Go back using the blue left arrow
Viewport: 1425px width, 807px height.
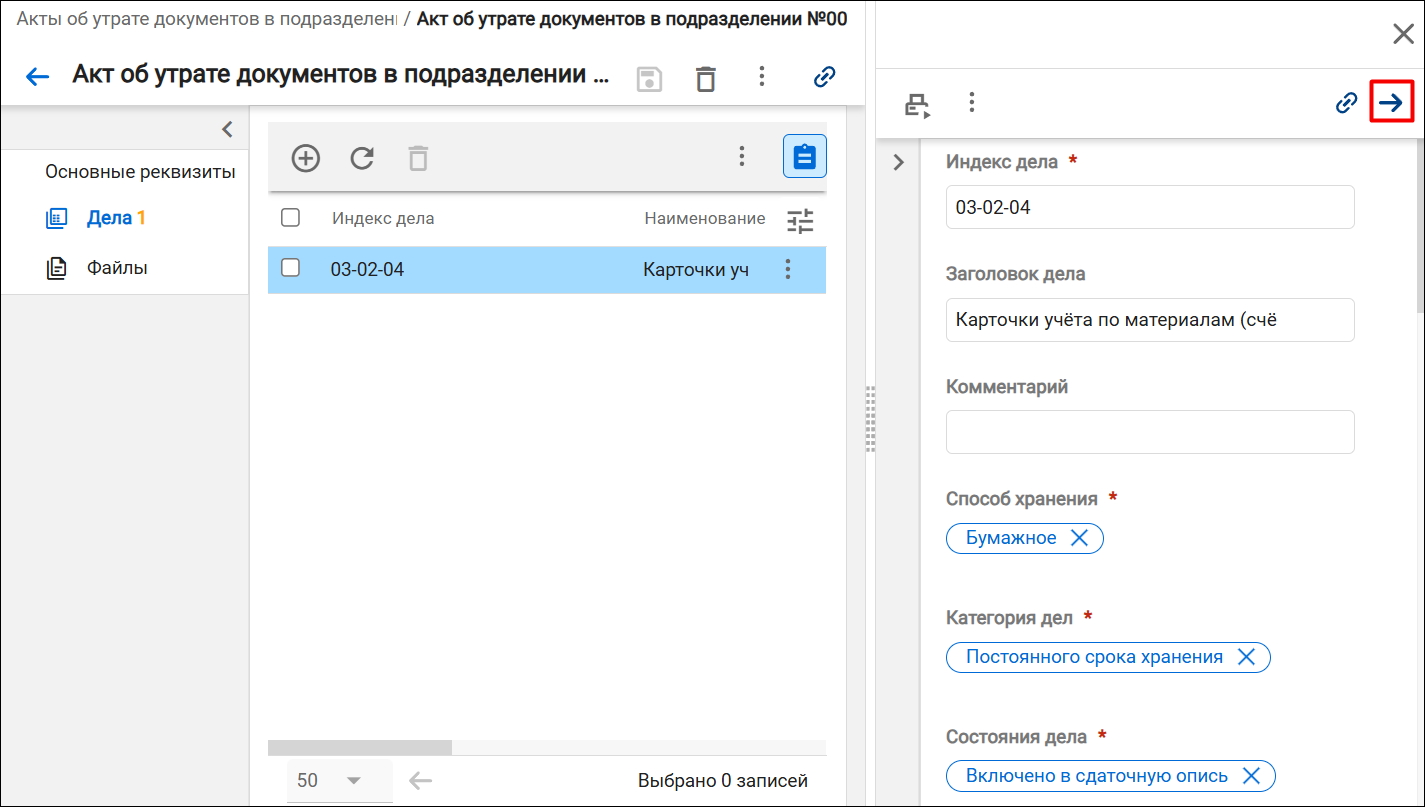[37, 77]
